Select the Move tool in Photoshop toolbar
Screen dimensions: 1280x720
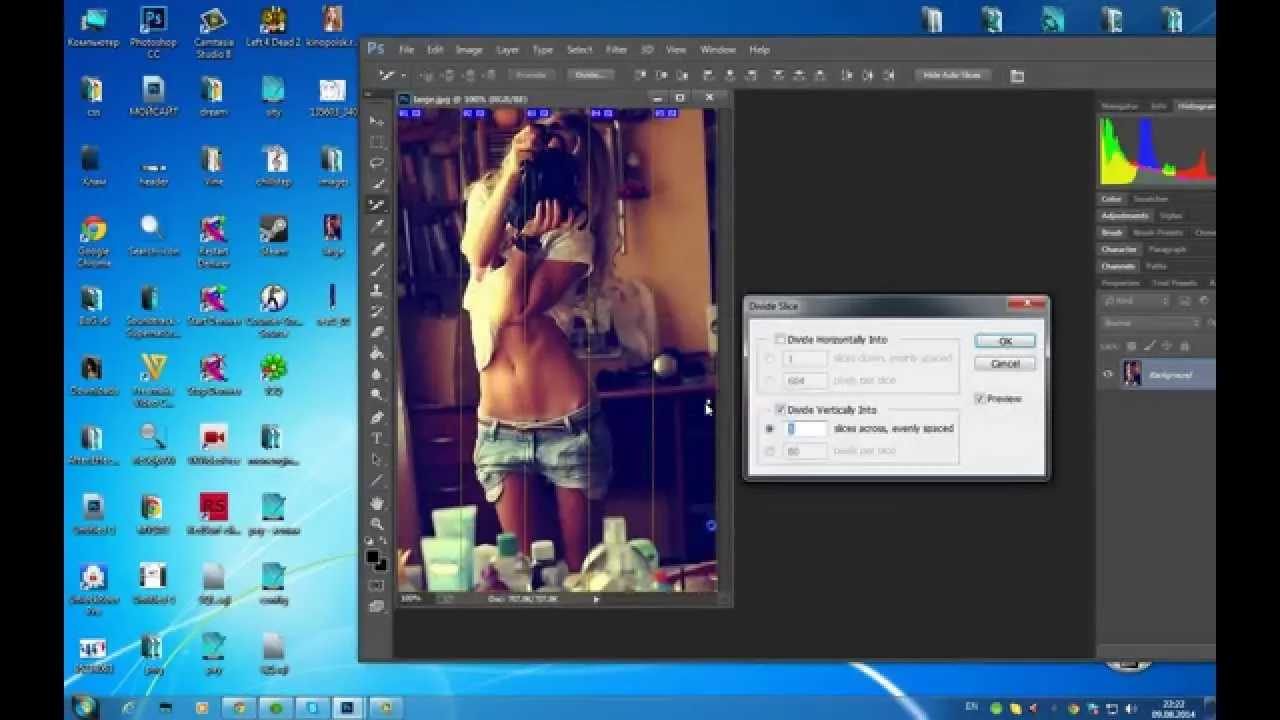(377, 121)
